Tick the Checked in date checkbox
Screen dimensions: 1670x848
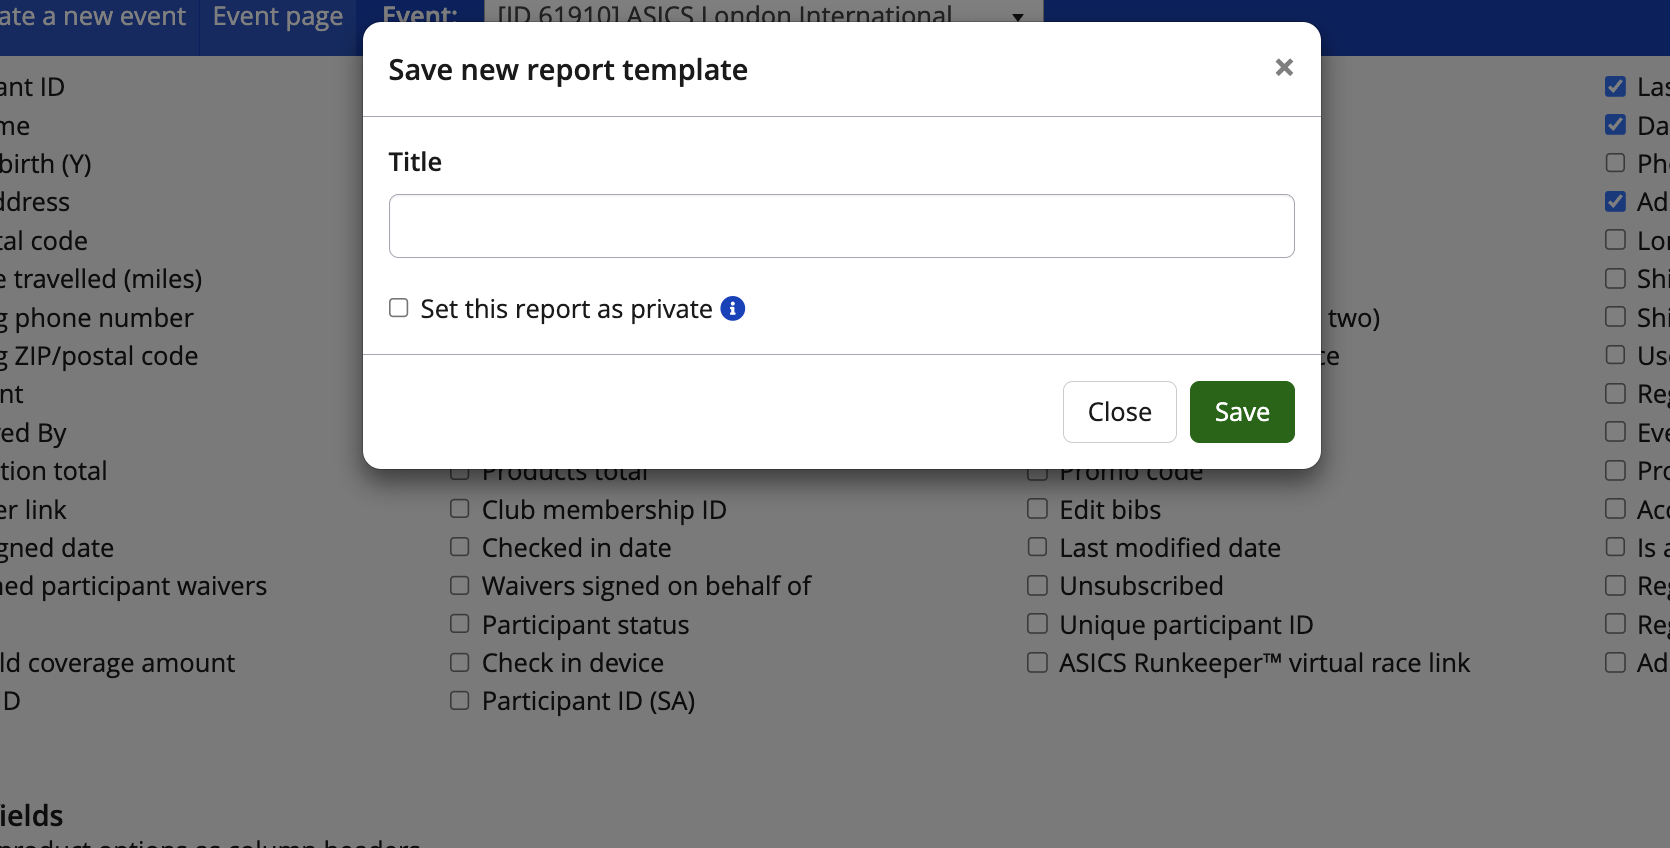[460, 547]
